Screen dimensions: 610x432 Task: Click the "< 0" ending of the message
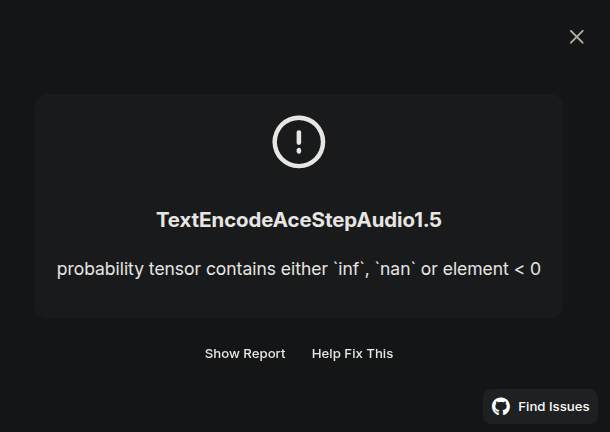click(528, 269)
